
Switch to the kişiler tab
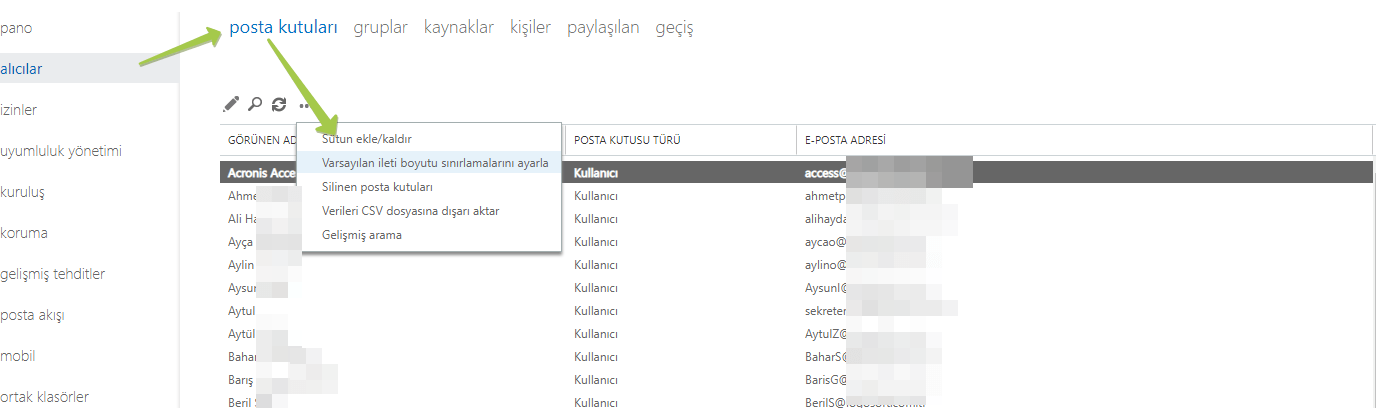(530, 27)
